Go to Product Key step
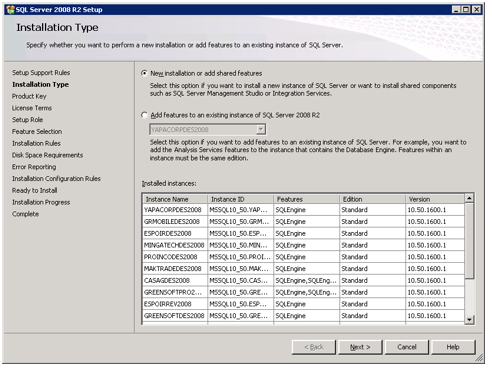Screen dimensions: 492x370 coord(29,96)
